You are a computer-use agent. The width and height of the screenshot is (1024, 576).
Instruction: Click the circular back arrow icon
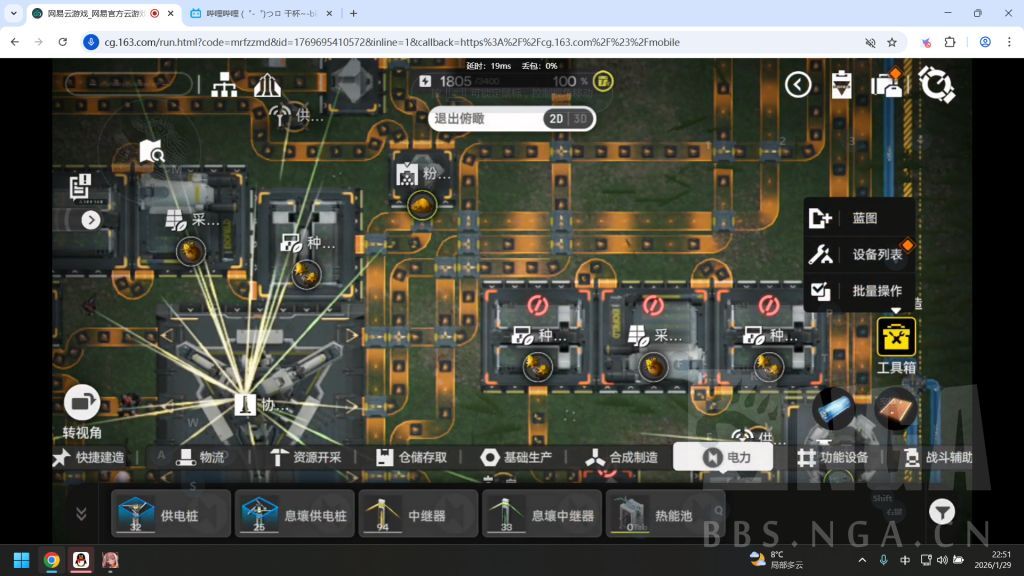coord(797,85)
